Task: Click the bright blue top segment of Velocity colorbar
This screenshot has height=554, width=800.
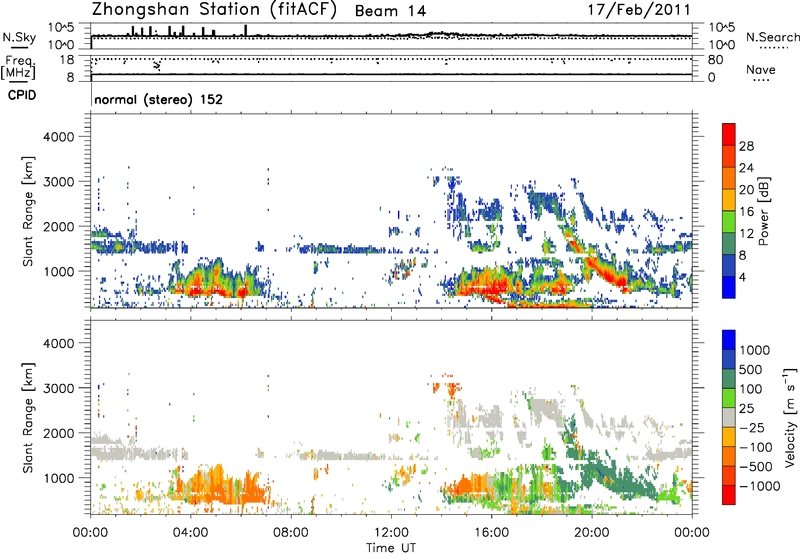Action: tap(729, 340)
